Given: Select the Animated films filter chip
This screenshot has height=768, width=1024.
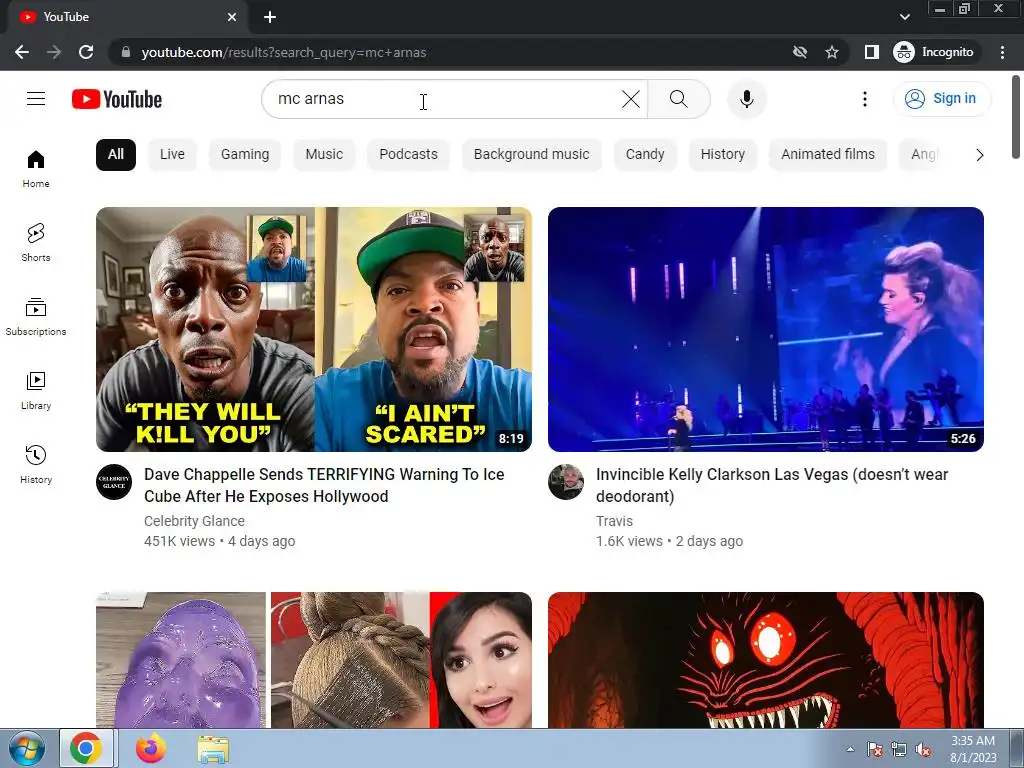Looking at the screenshot, I should 827,155.
